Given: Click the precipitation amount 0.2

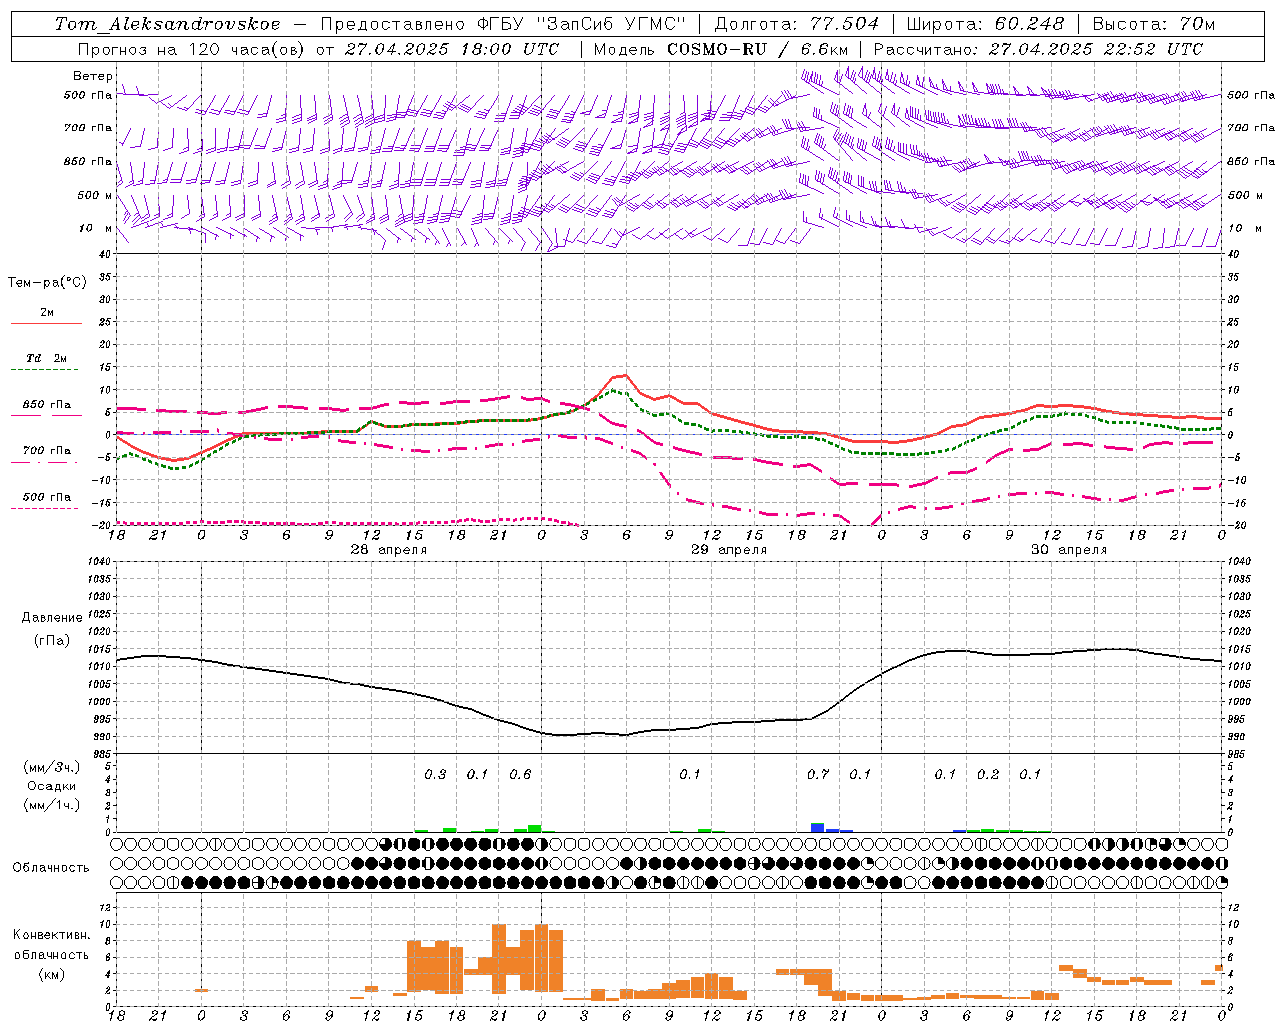Looking at the screenshot, I should [988, 774].
